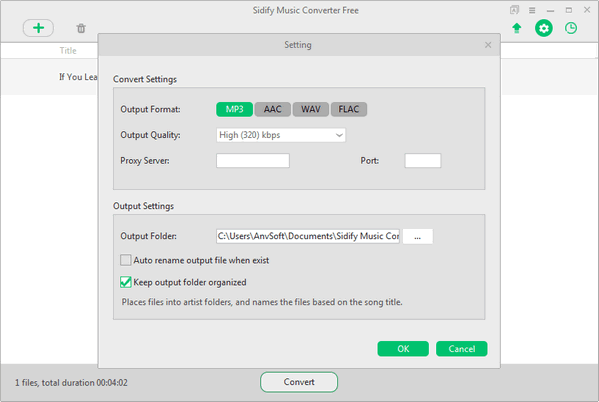This screenshot has height=402, width=599.
Task: Click the Output Folder path field
Action: (308, 236)
